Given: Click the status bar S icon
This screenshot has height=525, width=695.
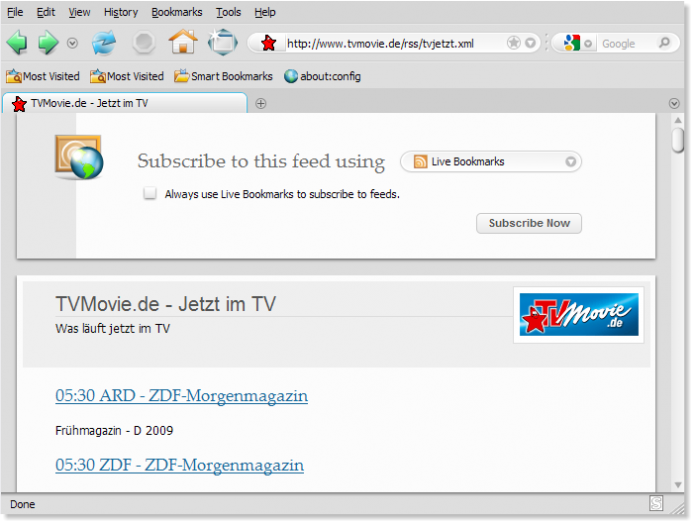Looking at the screenshot, I should coord(656,503).
